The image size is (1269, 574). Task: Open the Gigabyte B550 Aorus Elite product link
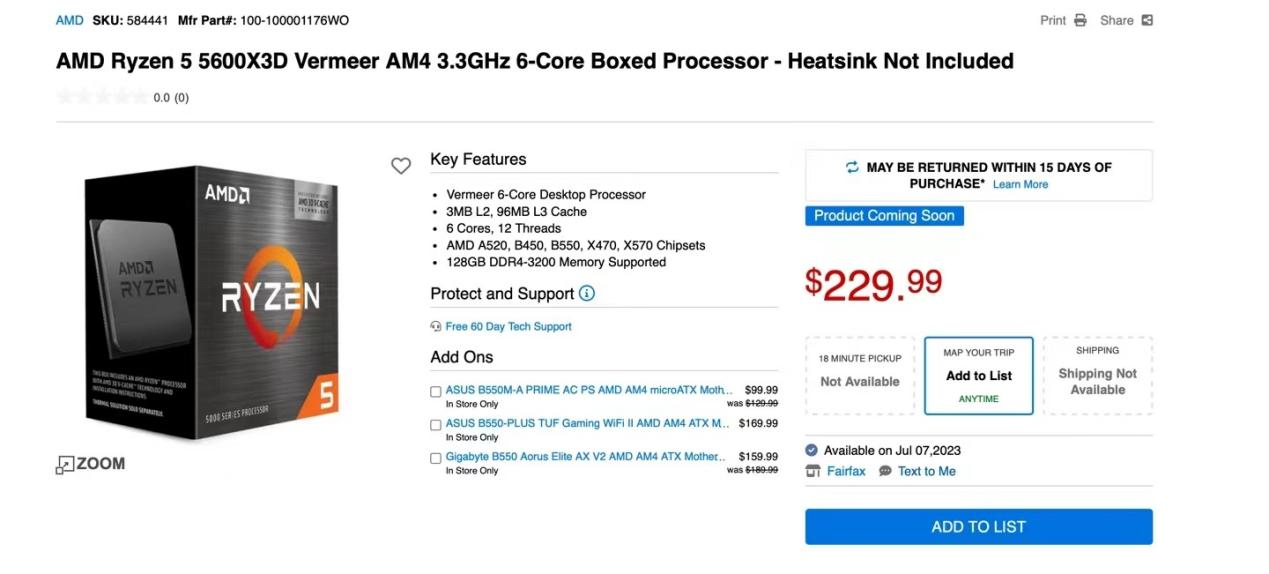click(x=586, y=456)
